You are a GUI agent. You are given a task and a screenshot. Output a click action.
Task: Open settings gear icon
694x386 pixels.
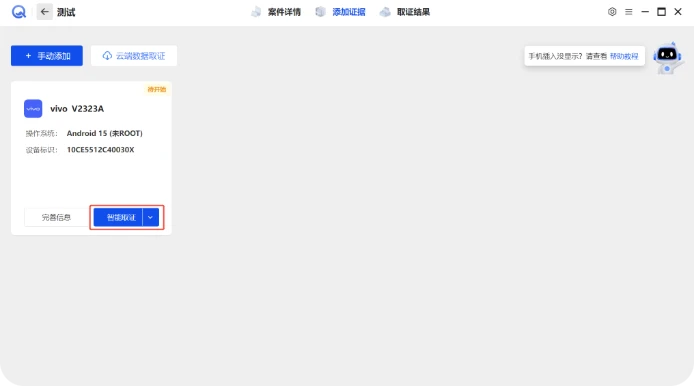(612, 12)
